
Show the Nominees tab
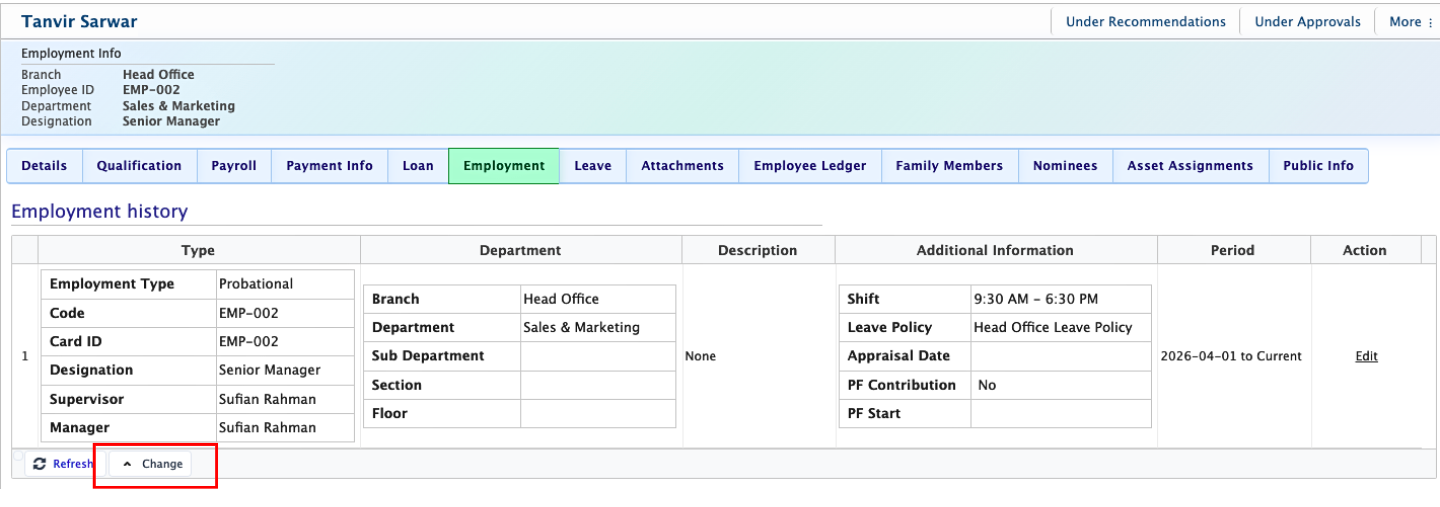click(x=1065, y=166)
